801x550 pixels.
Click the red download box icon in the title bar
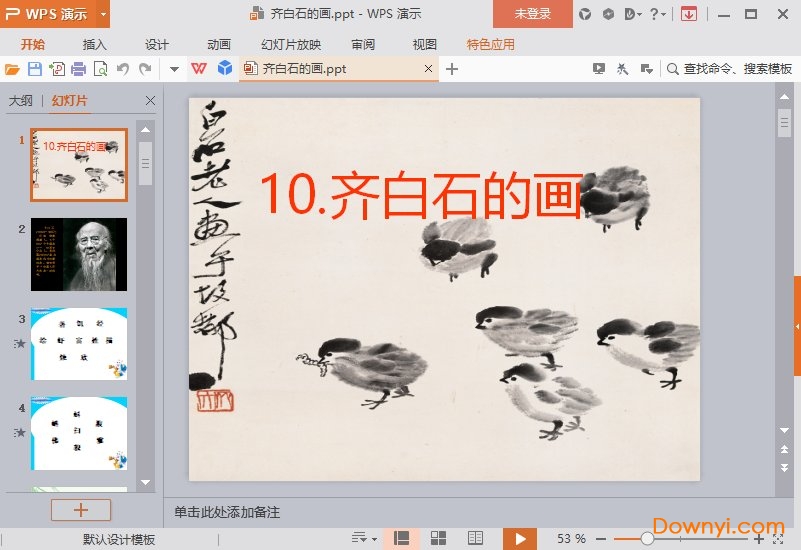(689, 14)
